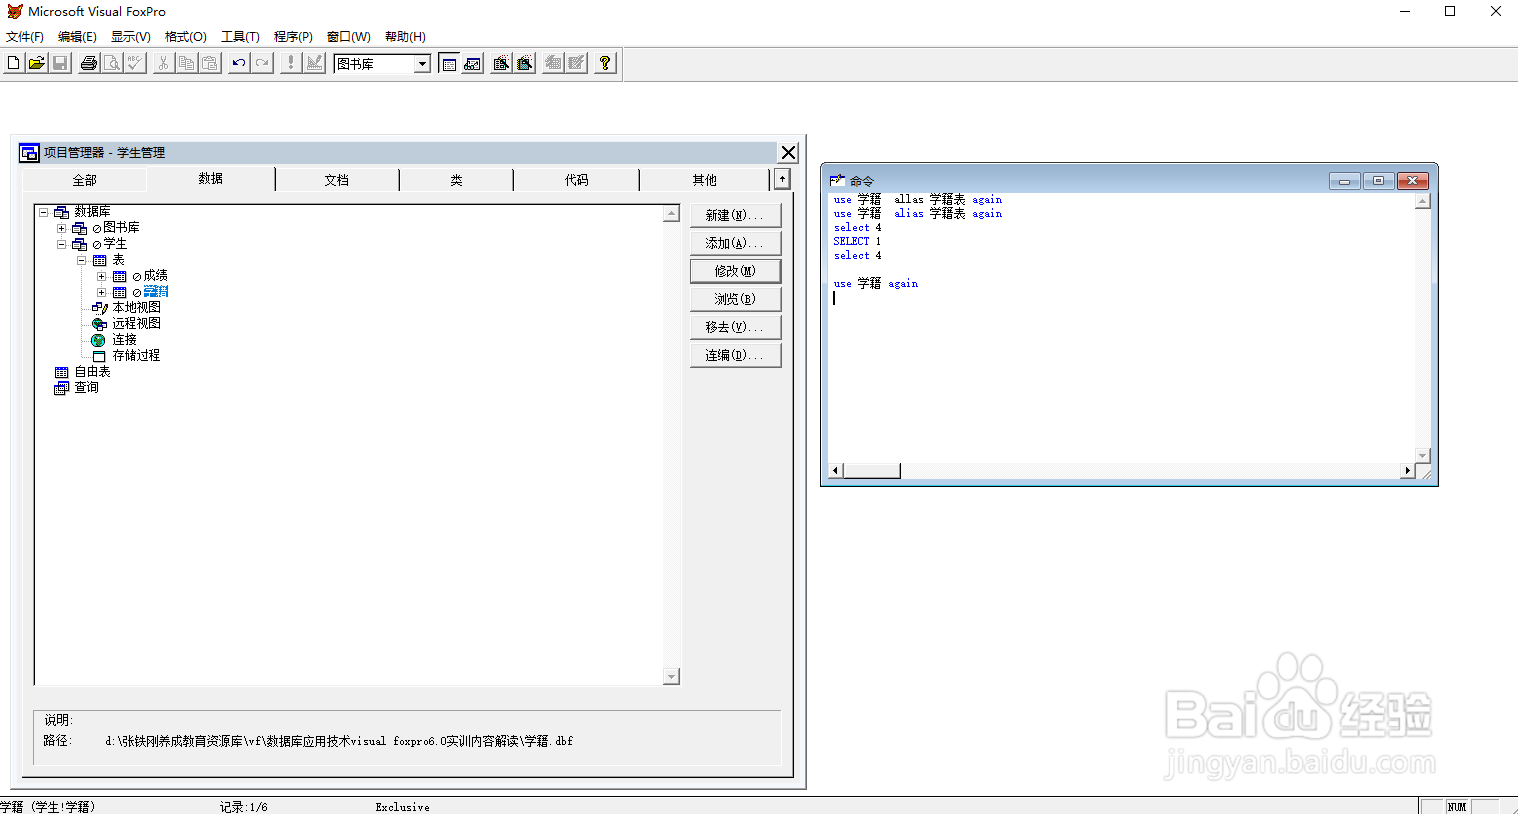This screenshot has width=1518, height=814.
Task: Collapse Project Manager with up-arrow button
Action: pos(782,179)
